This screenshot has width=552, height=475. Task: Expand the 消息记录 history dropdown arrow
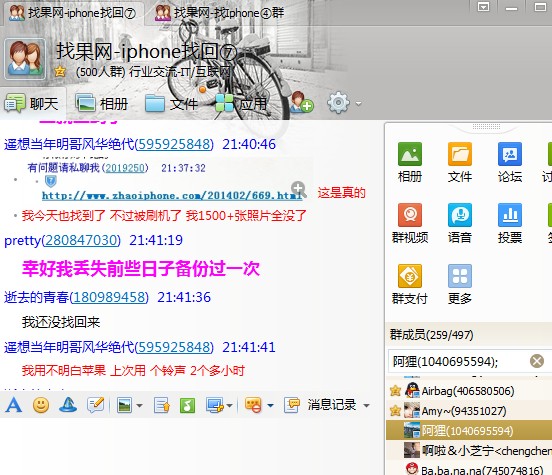tap(366, 406)
